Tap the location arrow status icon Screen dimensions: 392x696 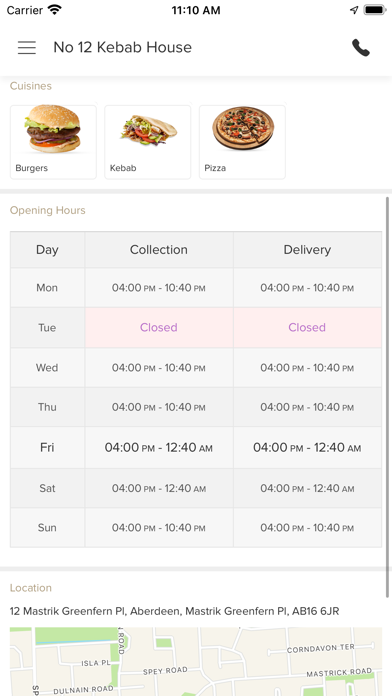pyautogui.click(x=354, y=10)
